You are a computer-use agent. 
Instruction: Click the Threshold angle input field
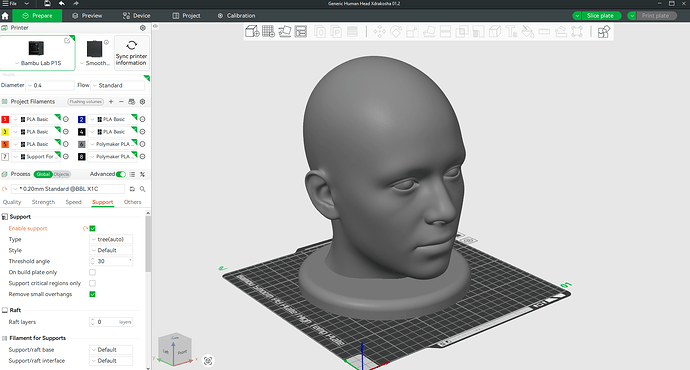coord(111,261)
